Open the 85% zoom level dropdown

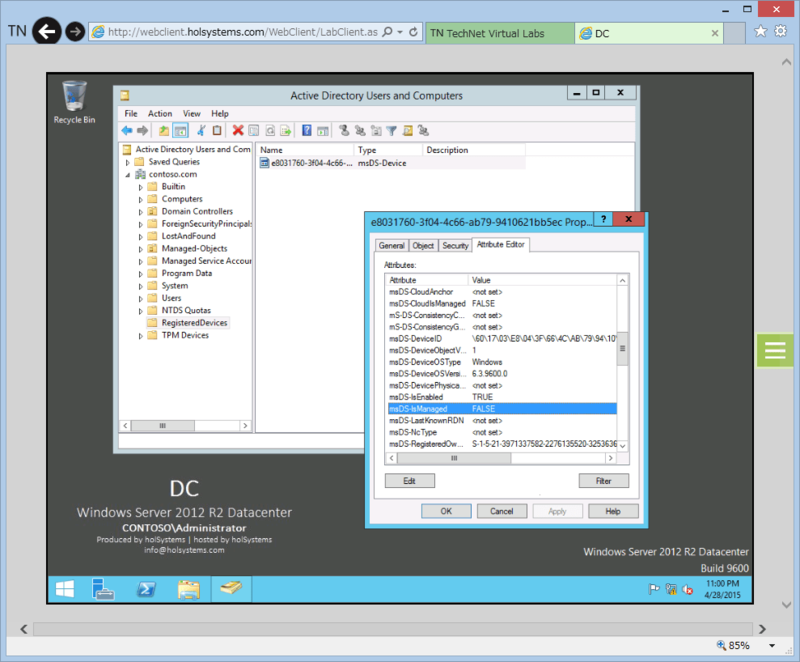point(772,646)
